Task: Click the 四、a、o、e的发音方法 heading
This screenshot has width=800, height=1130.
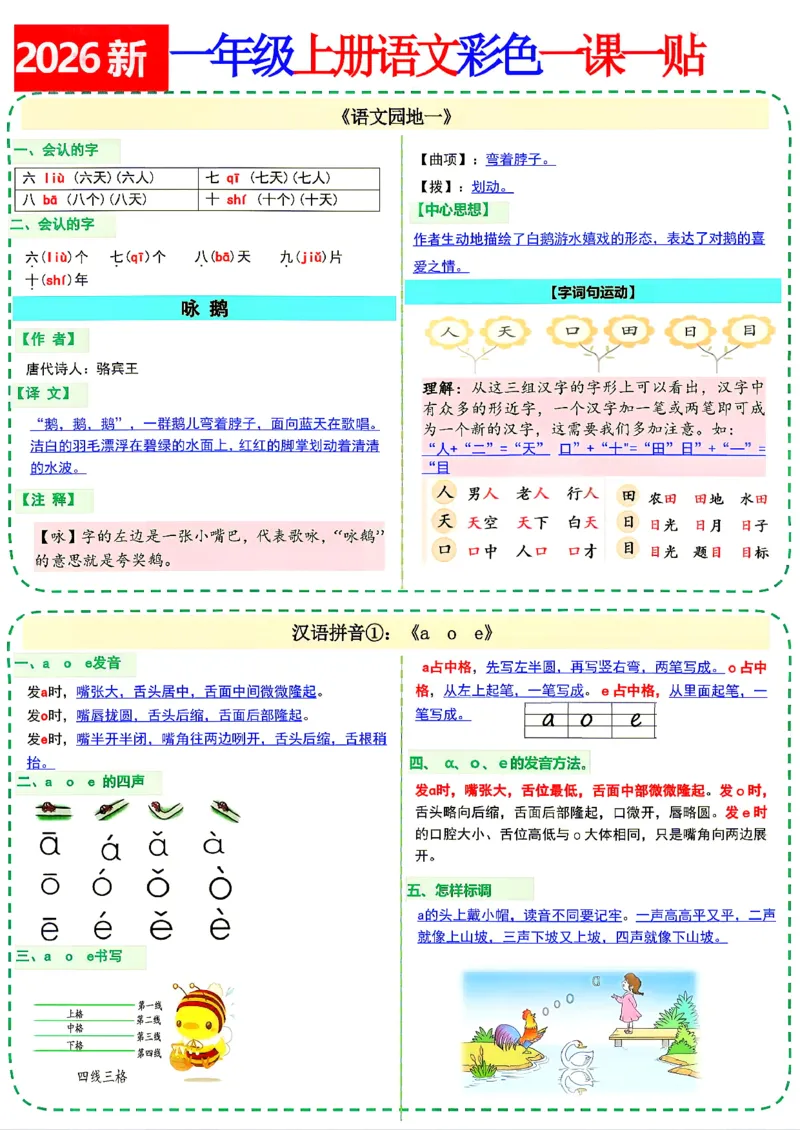Action: point(498,763)
